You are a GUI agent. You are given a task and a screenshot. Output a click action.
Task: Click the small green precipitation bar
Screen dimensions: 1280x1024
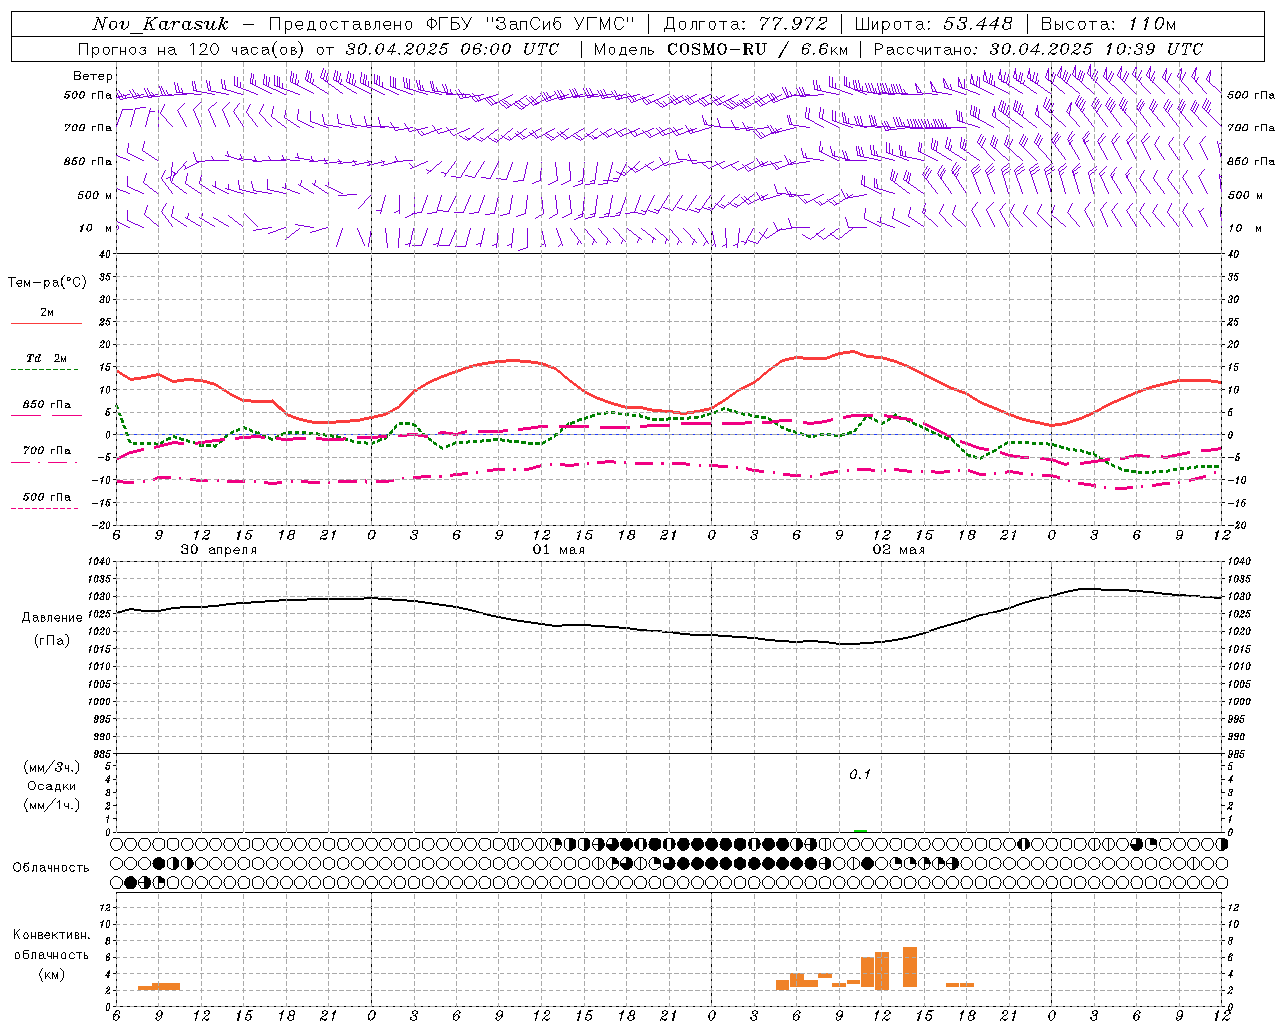pyautogui.click(x=860, y=830)
